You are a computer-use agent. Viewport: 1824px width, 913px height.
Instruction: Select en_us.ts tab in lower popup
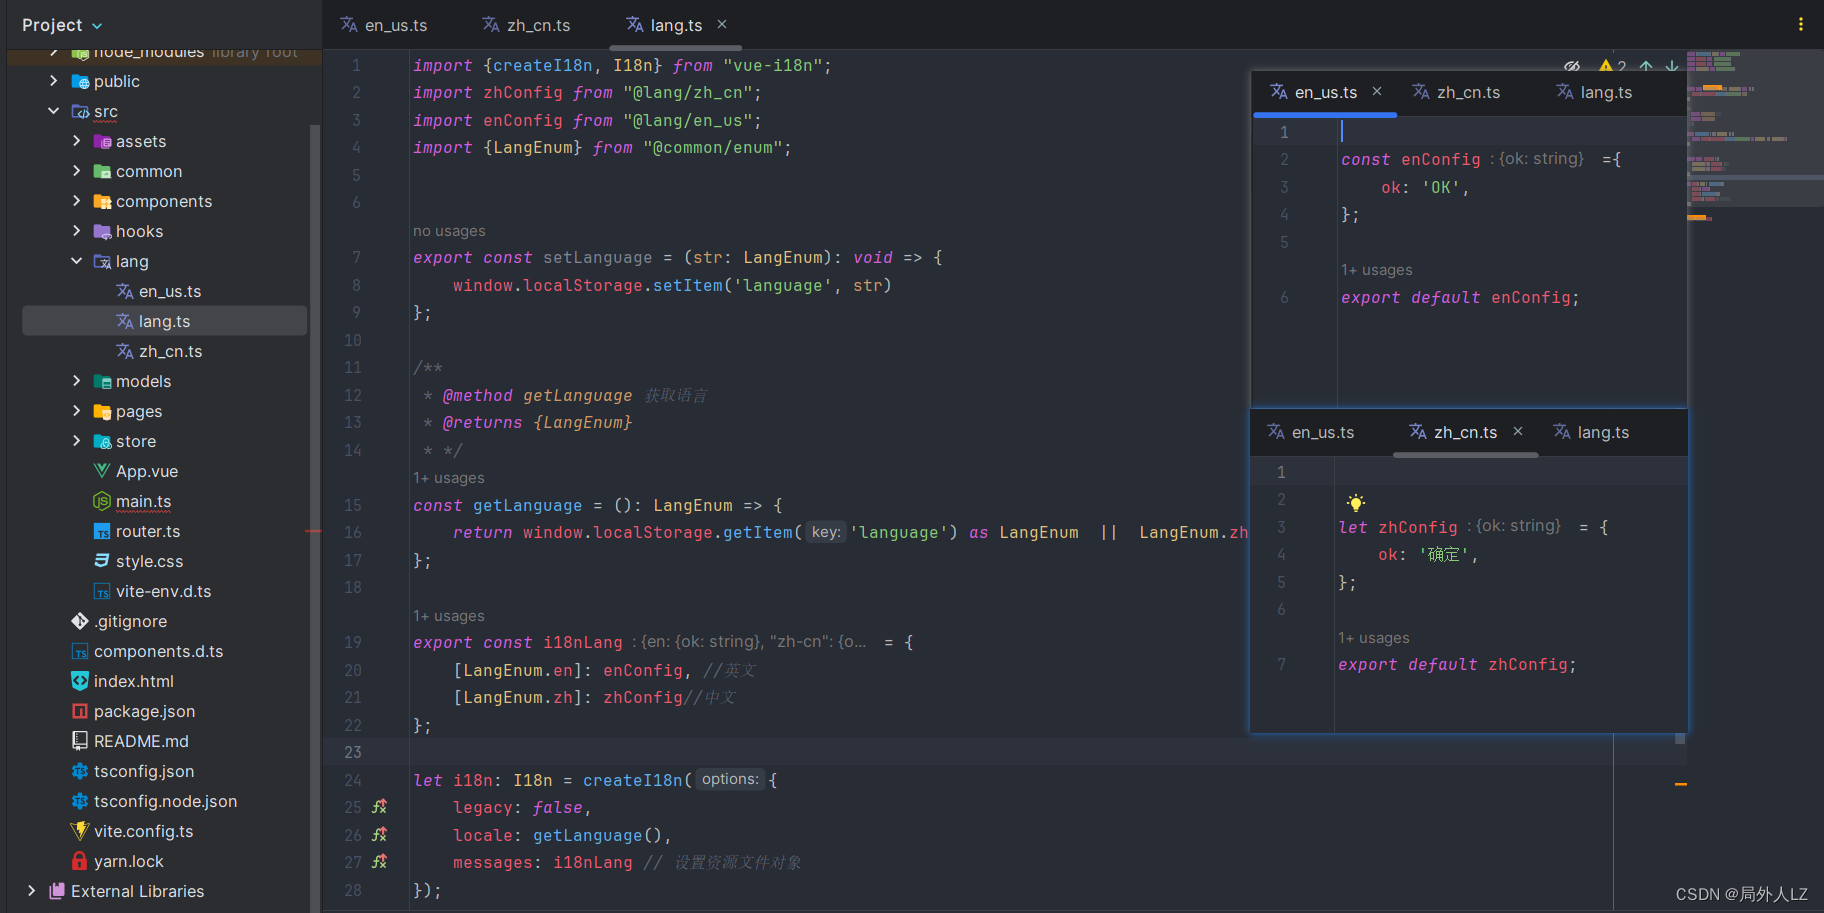point(1310,432)
